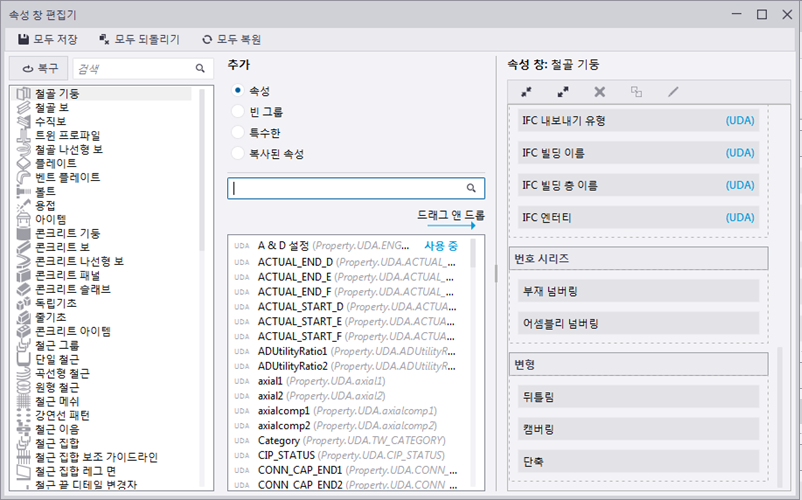Click the pencil edit icon in properties toolbar
Screen dimensions: 802x500
673,91
